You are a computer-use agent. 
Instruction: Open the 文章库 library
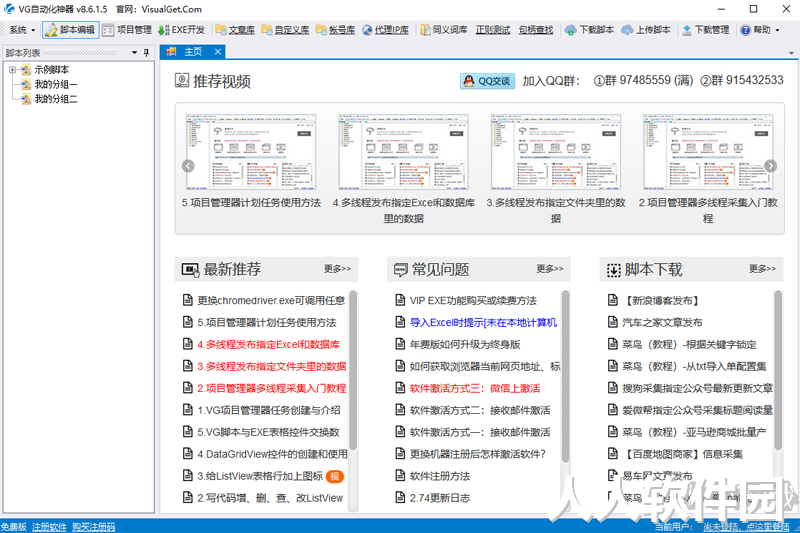[x=235, y=30]
